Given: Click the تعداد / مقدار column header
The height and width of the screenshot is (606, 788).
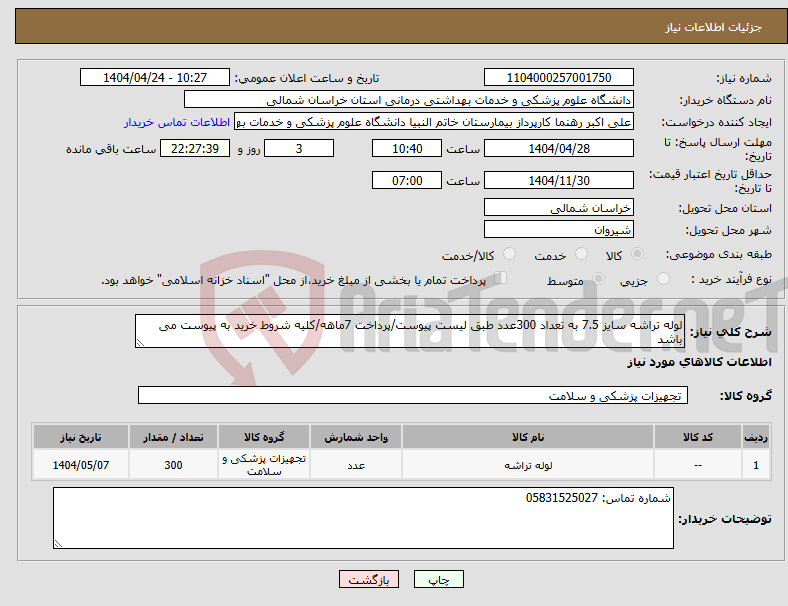Looking at the screenshot, I should click(173, 437).
